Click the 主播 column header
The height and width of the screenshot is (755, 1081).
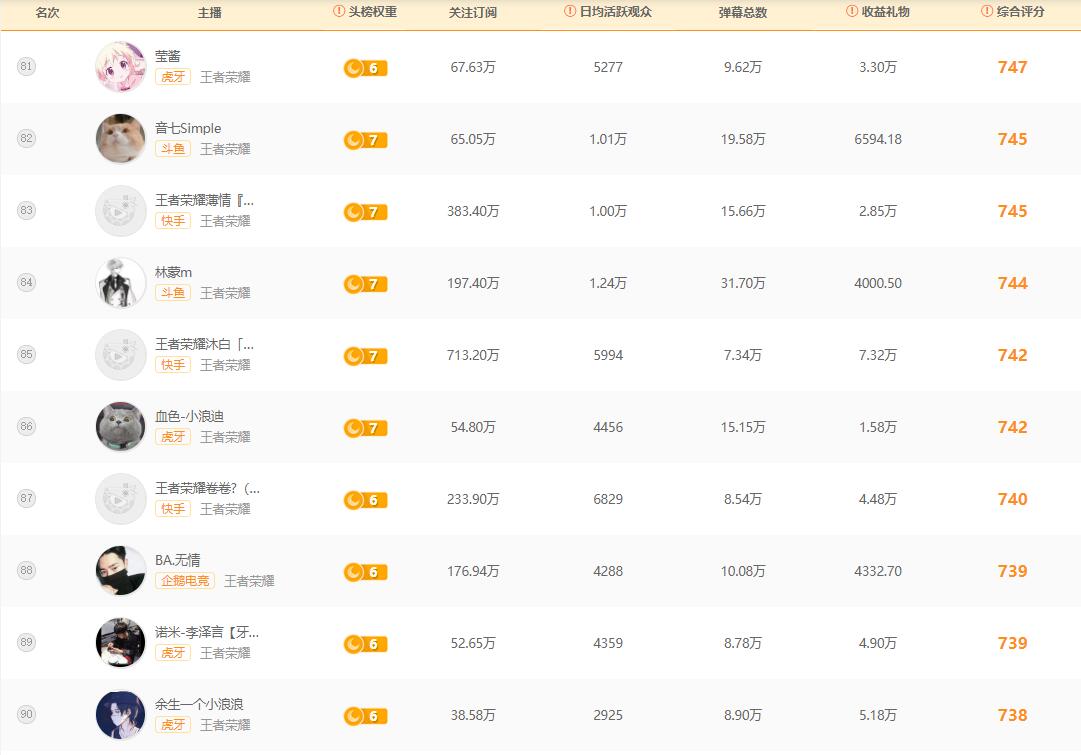(211, 13)
